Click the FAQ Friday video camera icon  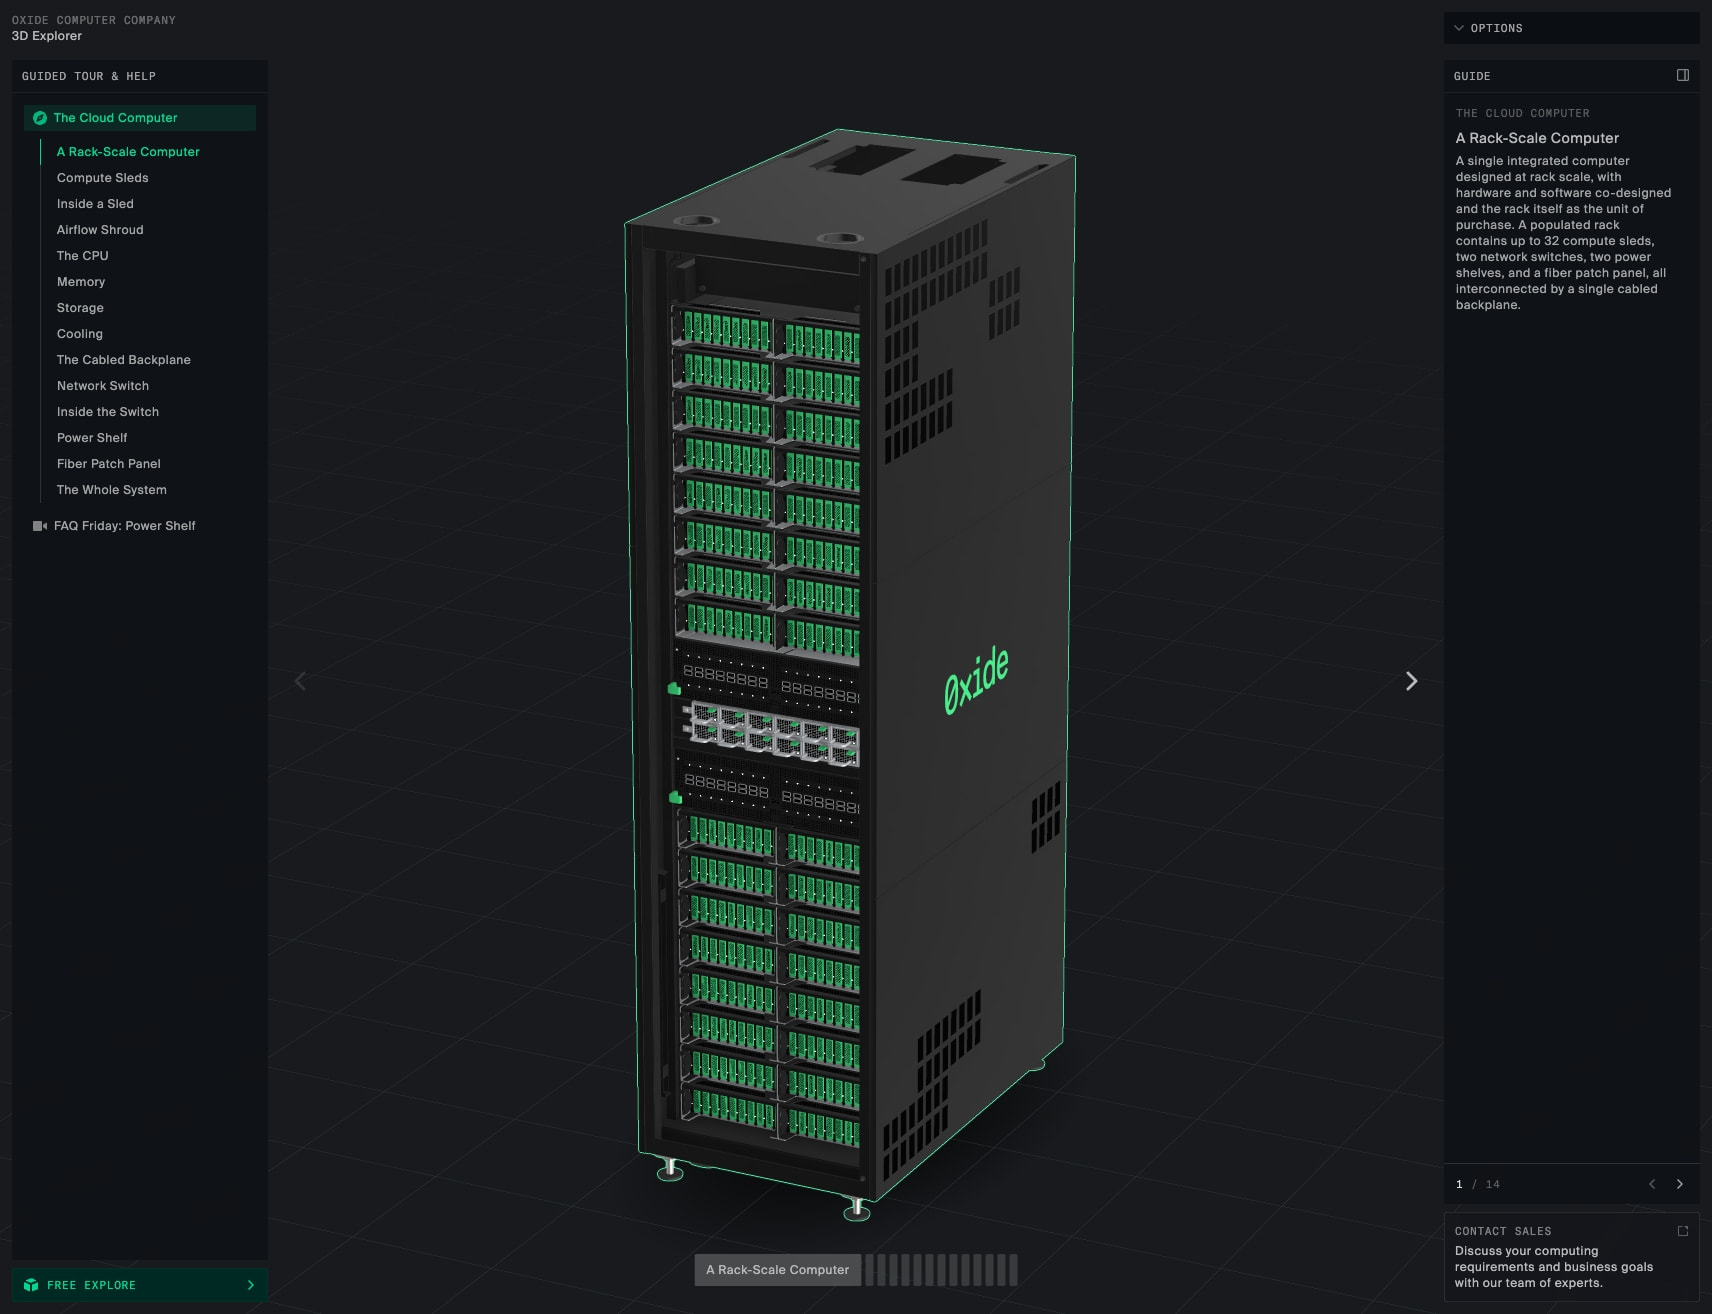tap(40, 526)
